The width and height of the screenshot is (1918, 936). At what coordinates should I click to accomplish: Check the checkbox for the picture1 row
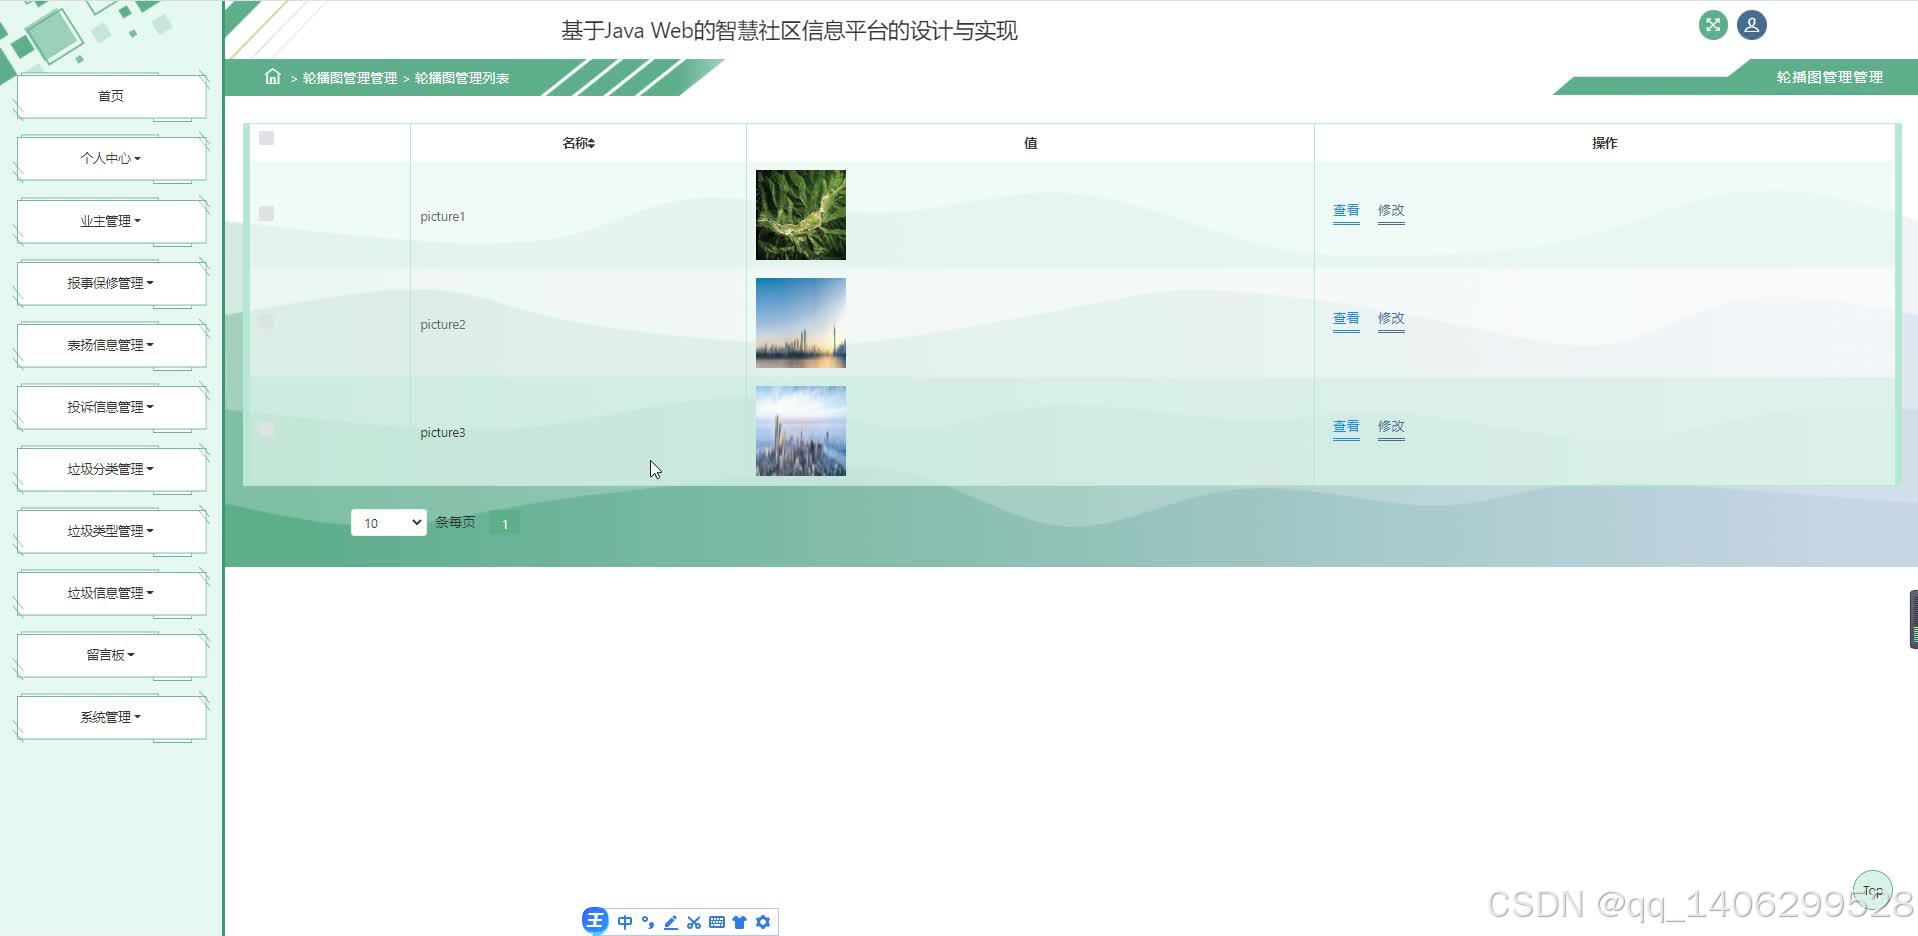265,213
